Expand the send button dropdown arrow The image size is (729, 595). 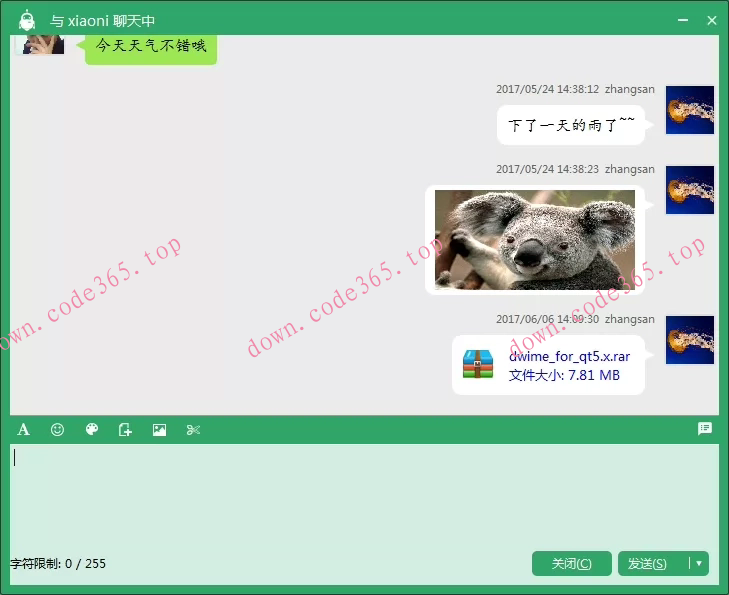(x=699, y=564)
